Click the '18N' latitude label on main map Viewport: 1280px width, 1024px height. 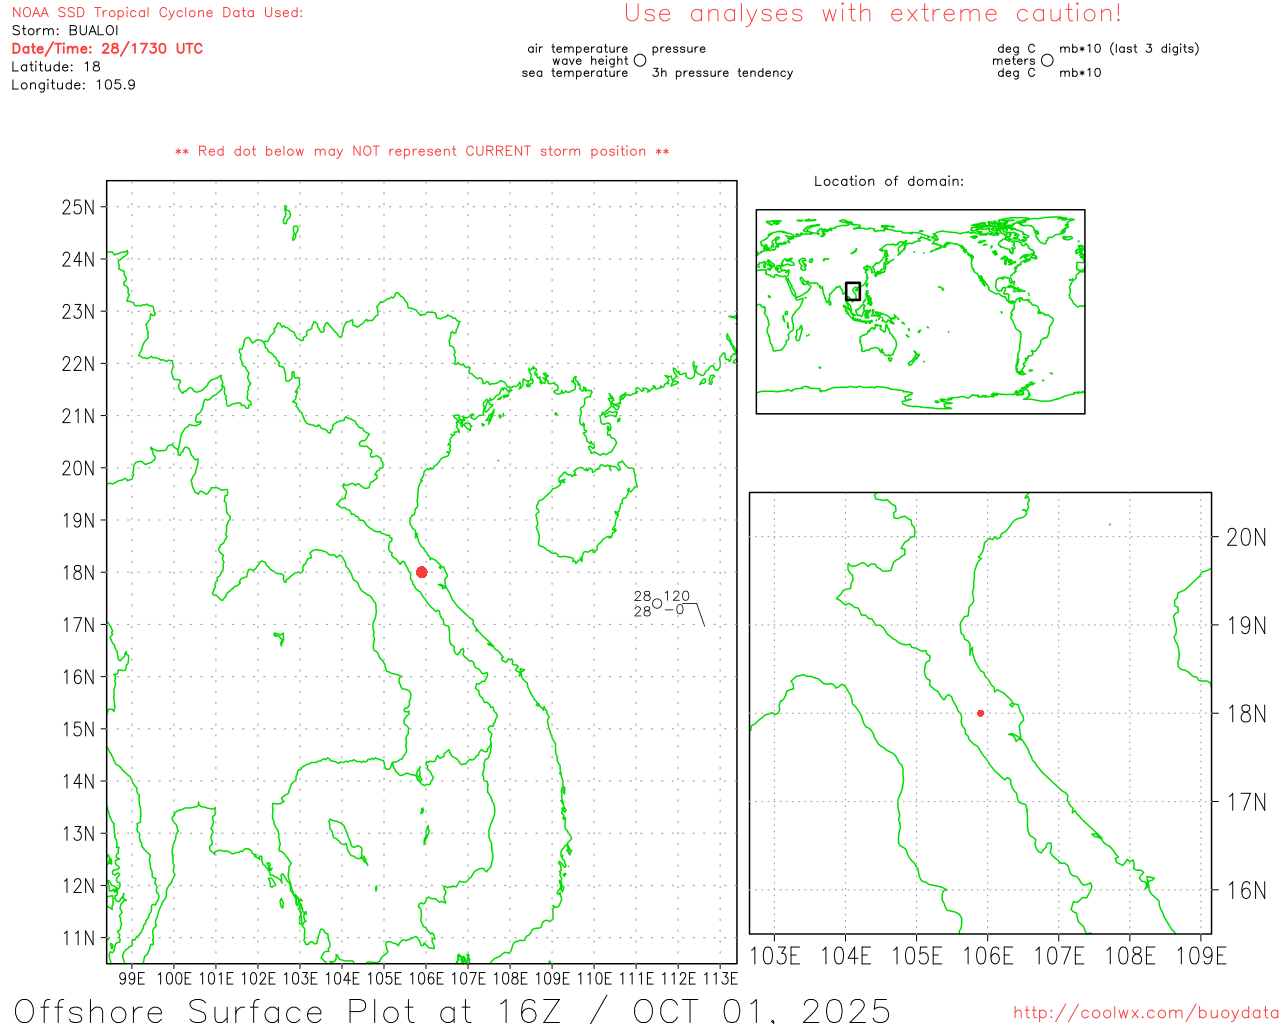pyautogui.click(x=78, y=573)
